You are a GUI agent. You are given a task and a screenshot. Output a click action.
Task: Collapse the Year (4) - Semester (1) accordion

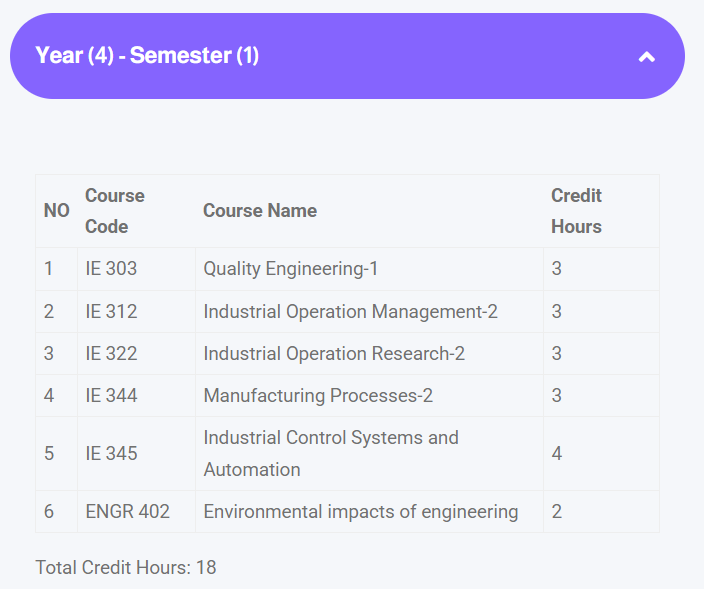click(147, 56)
